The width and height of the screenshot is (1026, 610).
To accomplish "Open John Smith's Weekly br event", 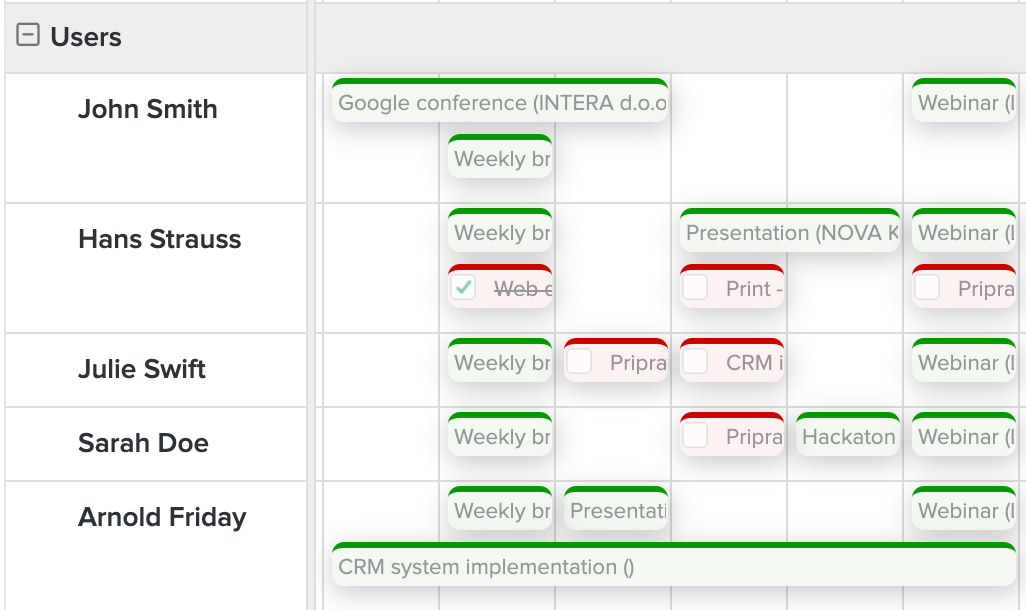I will coord(500,156).
